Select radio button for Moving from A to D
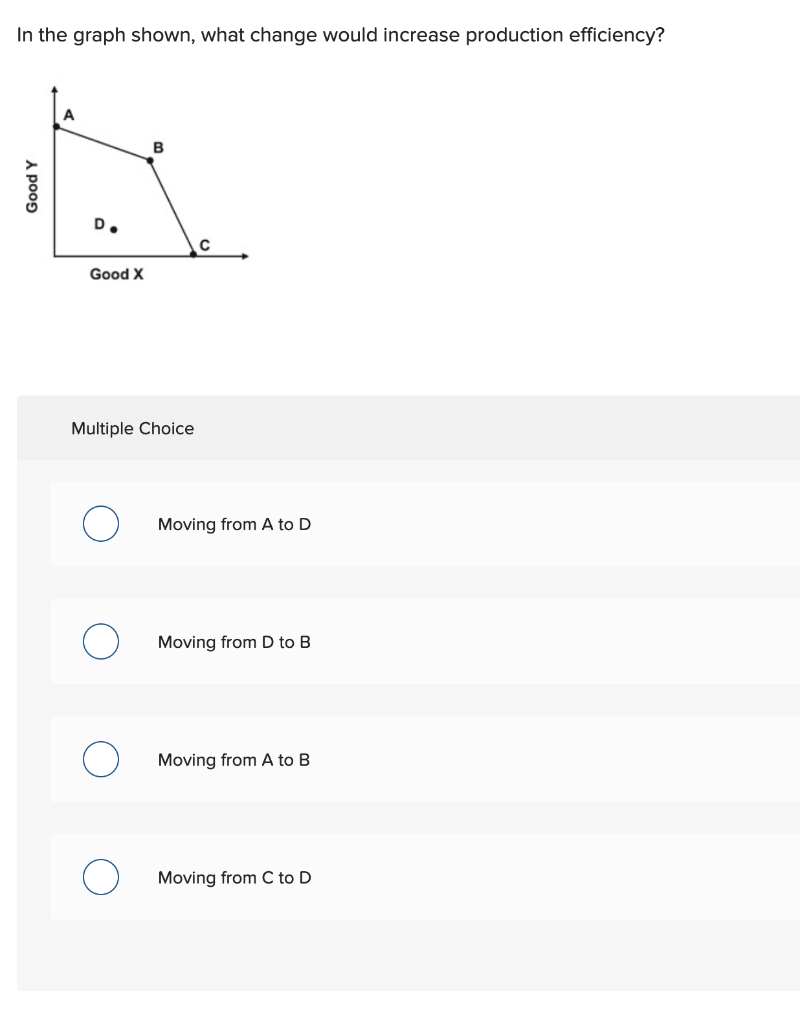This screenshot has width=800, height=1024. click(x=100, y=524)
